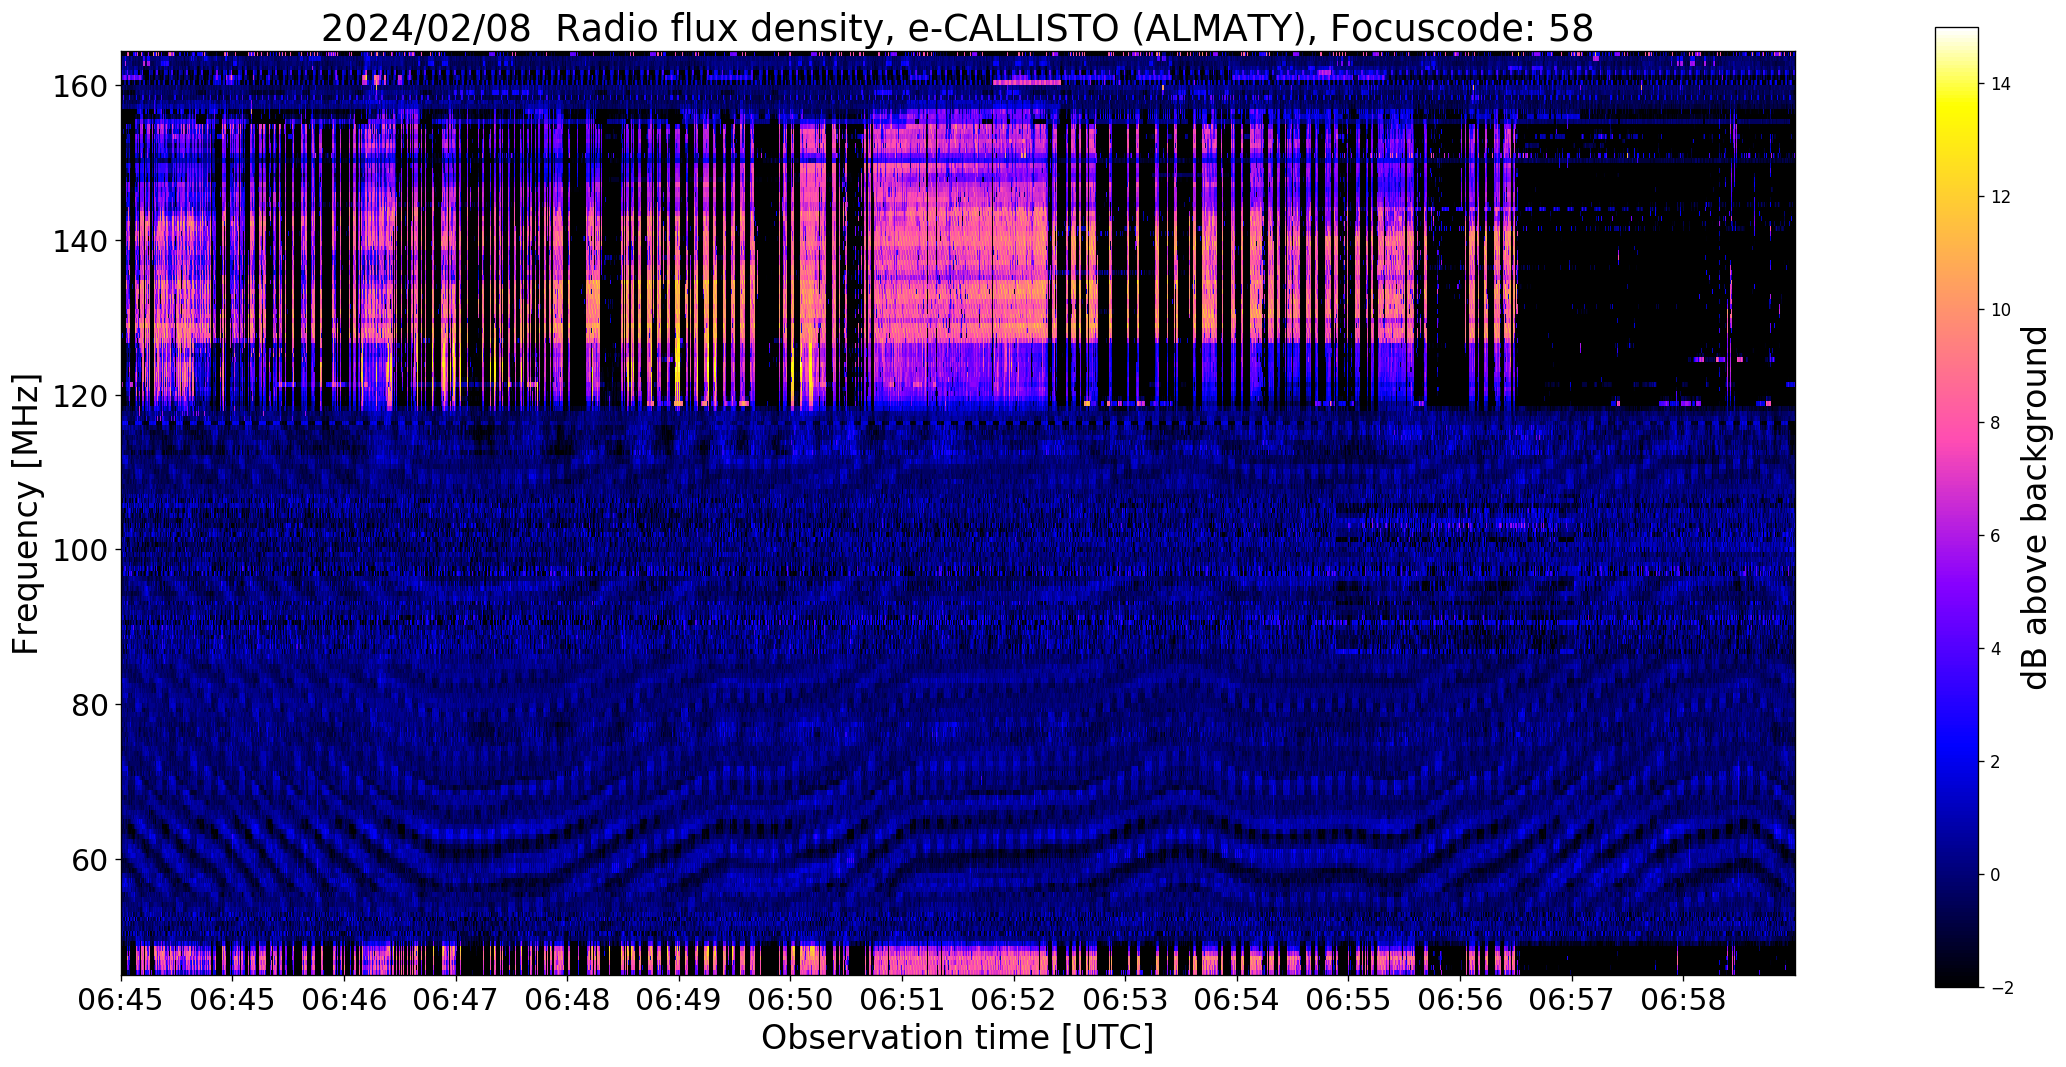Click the 06:46 time tick label
The height and width of the screenshot is (1067, 2066).
click(x=344, y=998)
